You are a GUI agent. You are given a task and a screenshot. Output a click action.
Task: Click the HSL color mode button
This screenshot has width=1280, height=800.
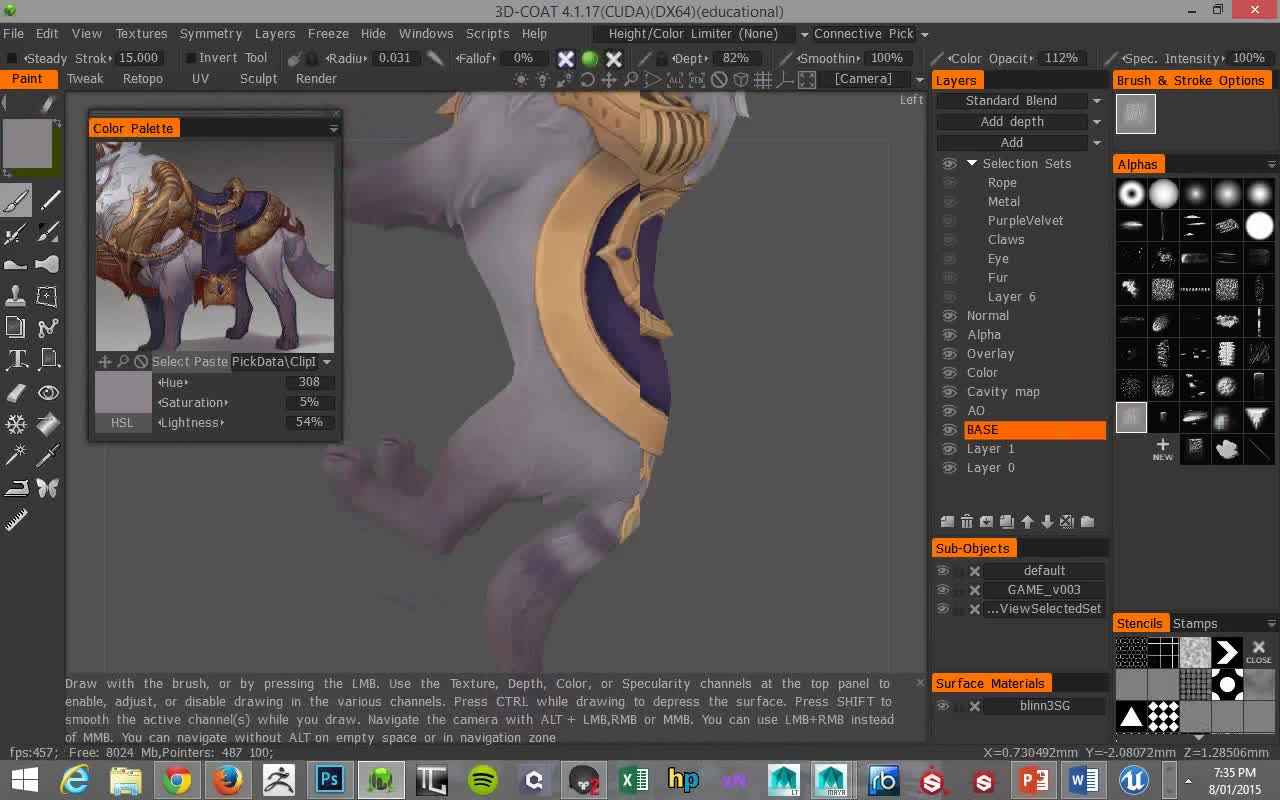point(122,423)
